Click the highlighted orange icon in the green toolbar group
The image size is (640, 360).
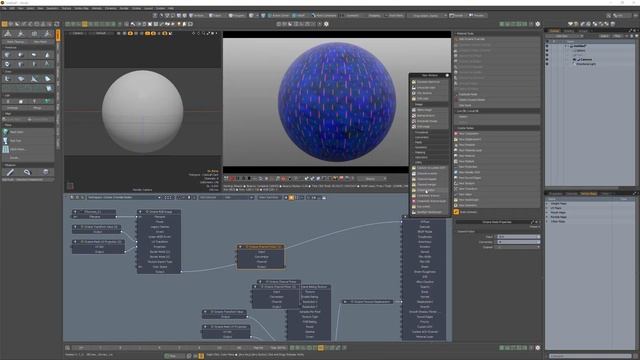click(x=85, y=24)
